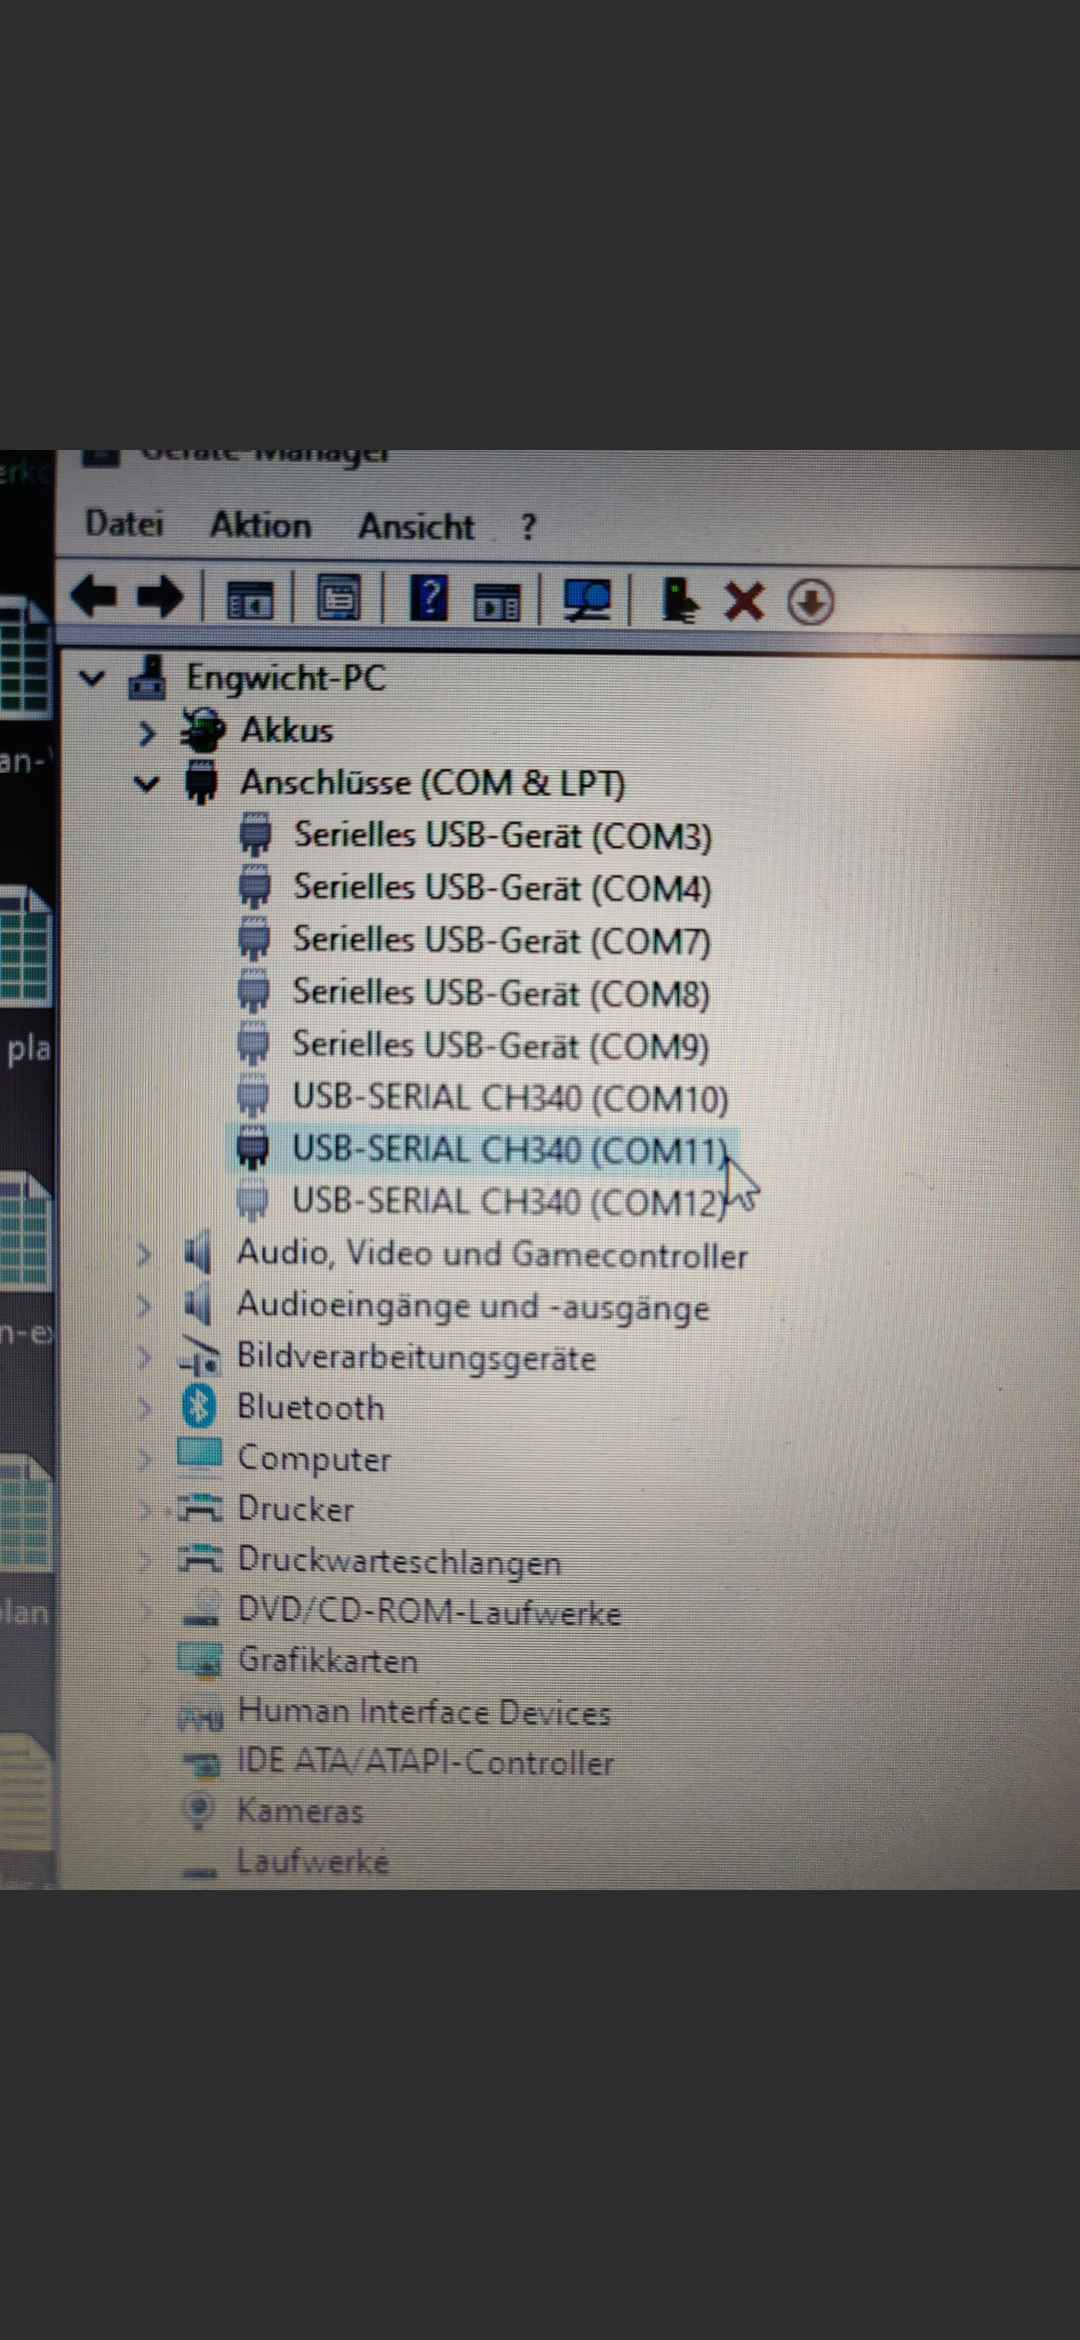Open the Aktion menu
Image resolution: width=1080 pixels, height=2340 pixels.
tap(260, 525)
